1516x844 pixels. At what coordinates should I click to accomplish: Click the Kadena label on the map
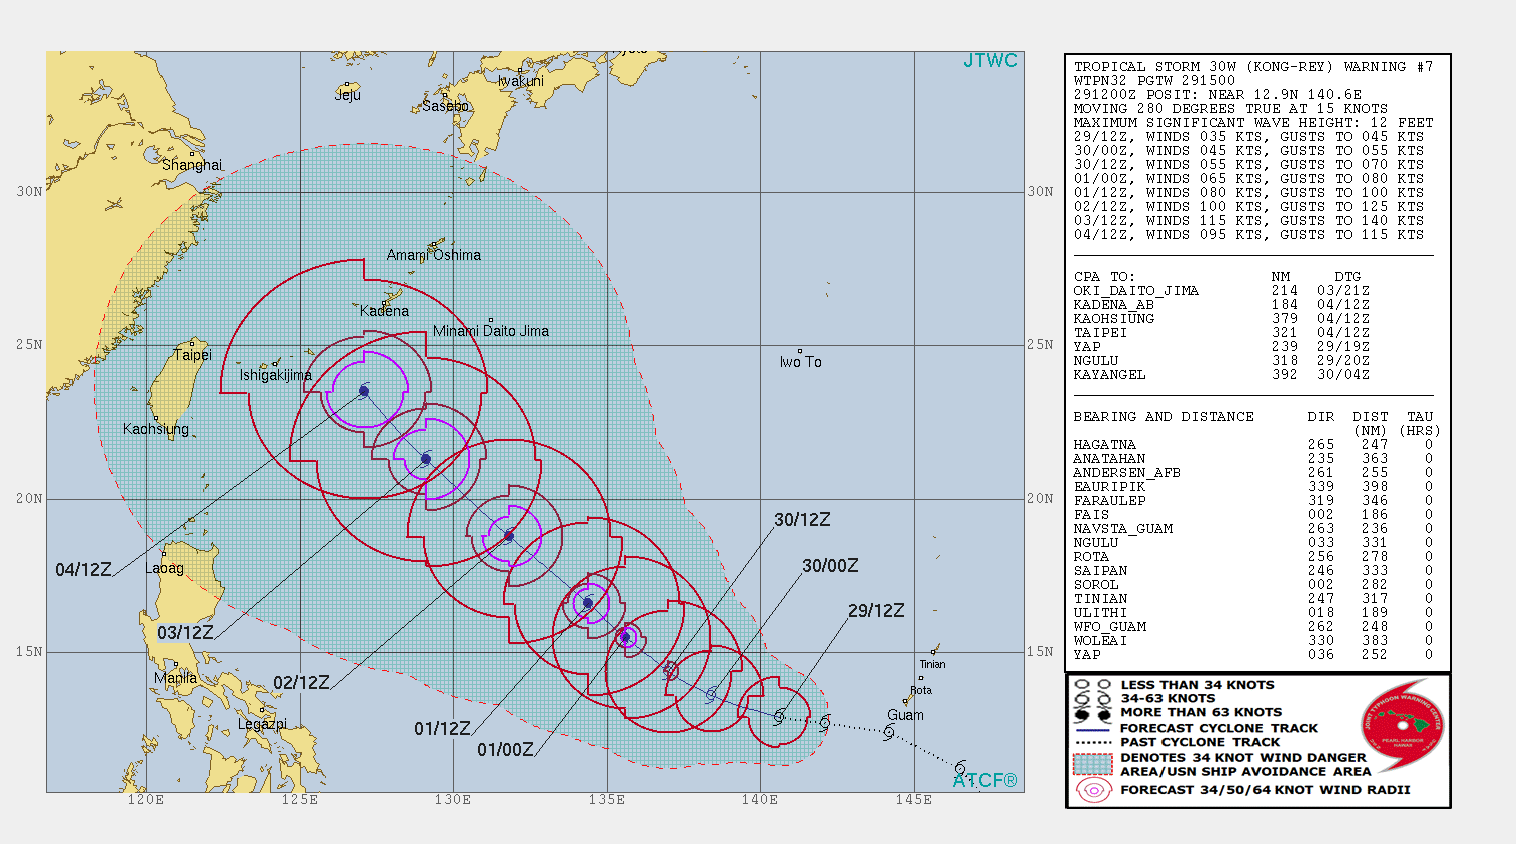click(384, 311)
